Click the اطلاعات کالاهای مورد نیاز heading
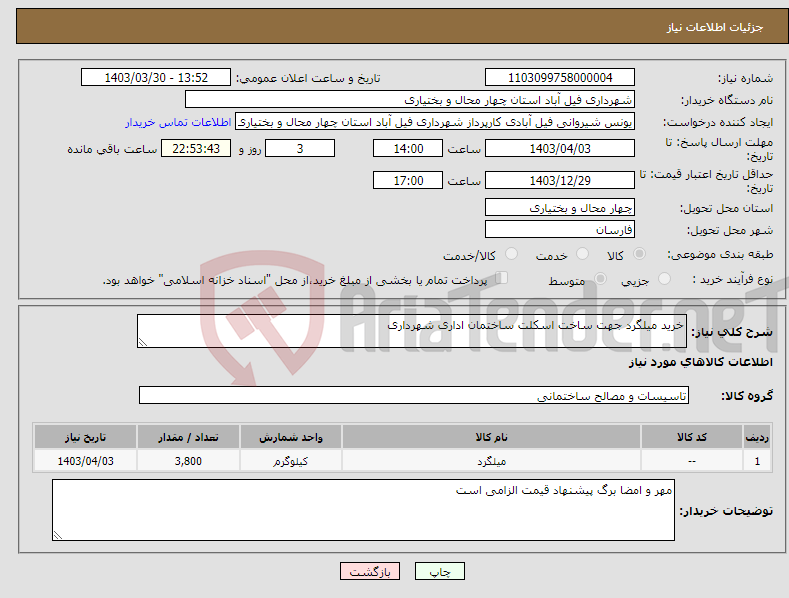This screenshot has width=789, height=598. pos(700,362)
